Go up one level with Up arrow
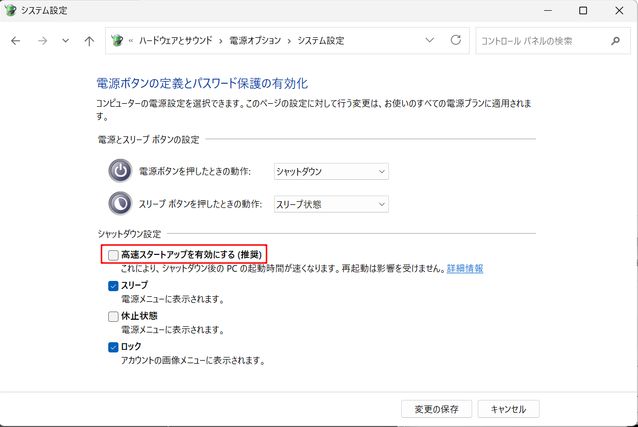 tap(90, 41)
